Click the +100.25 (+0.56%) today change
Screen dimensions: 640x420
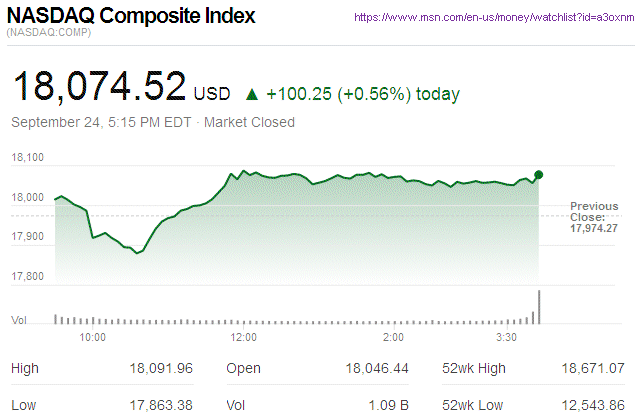[363, 95]
